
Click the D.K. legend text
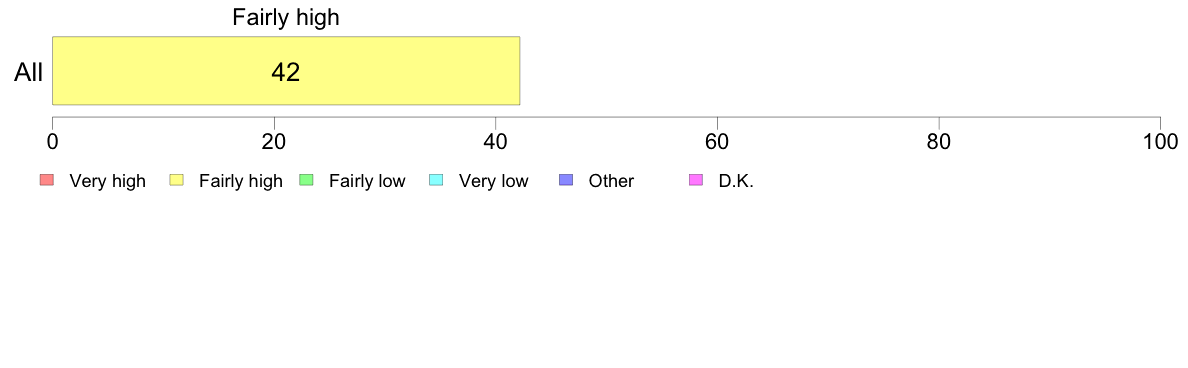click(x=736, y=181)
